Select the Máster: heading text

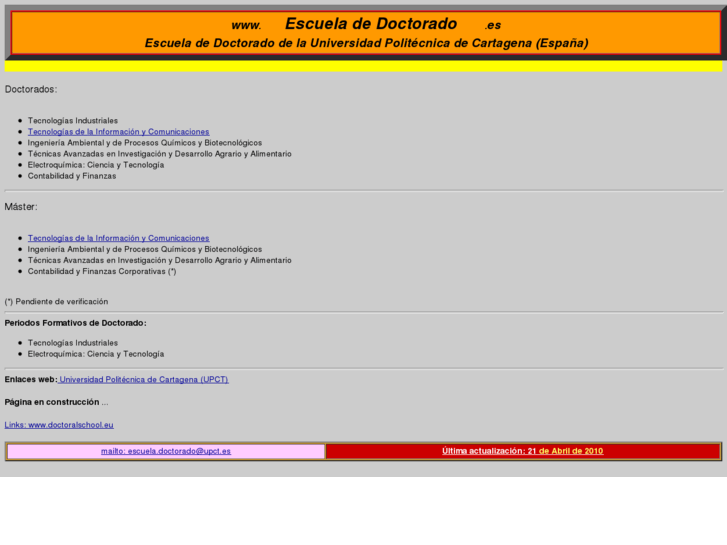pos(21,207)
